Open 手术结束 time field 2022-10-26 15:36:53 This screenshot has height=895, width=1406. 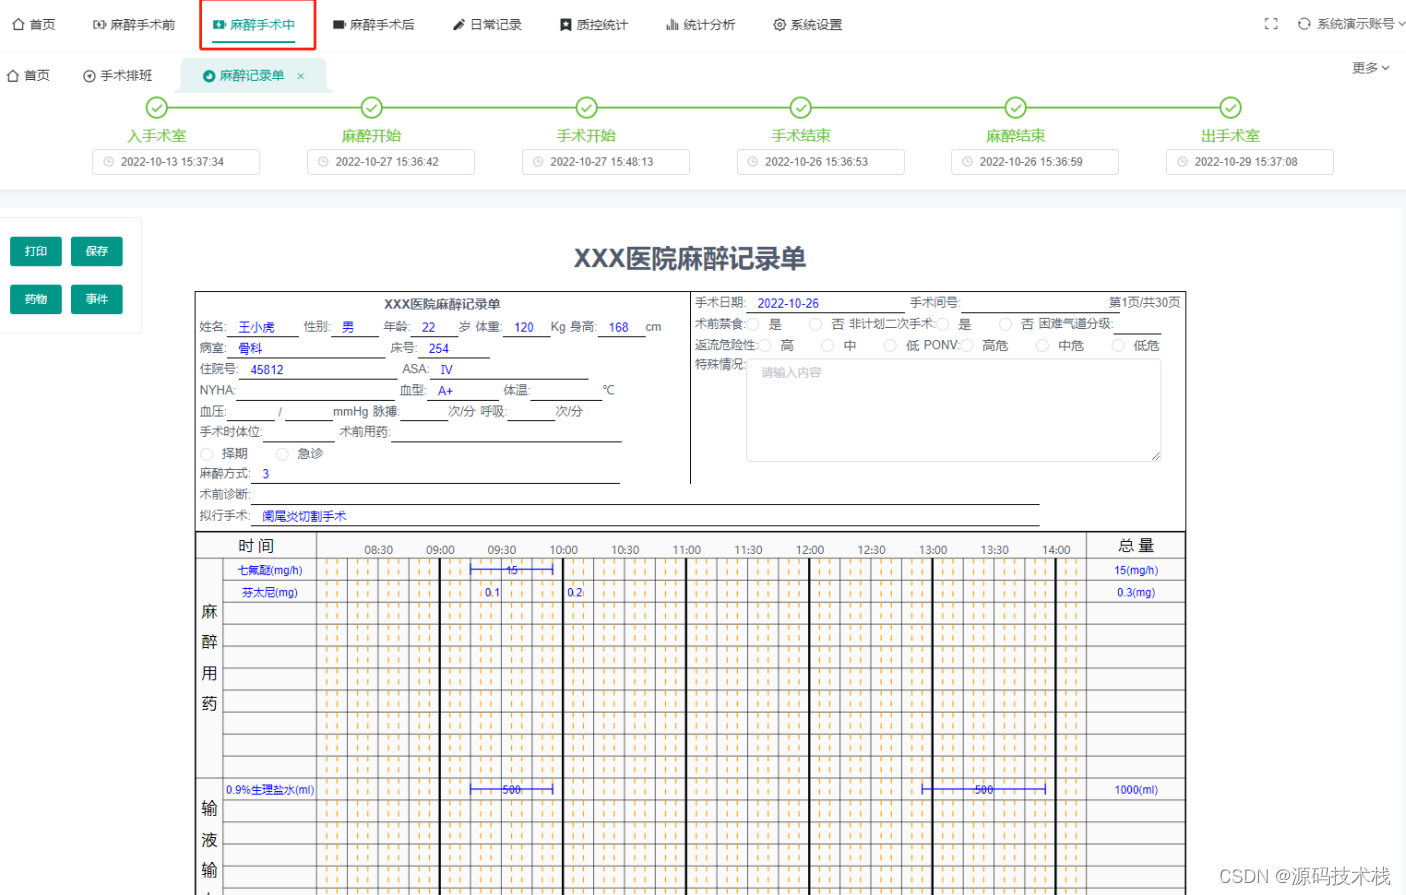pyautogui.click(x=821, y=162)
